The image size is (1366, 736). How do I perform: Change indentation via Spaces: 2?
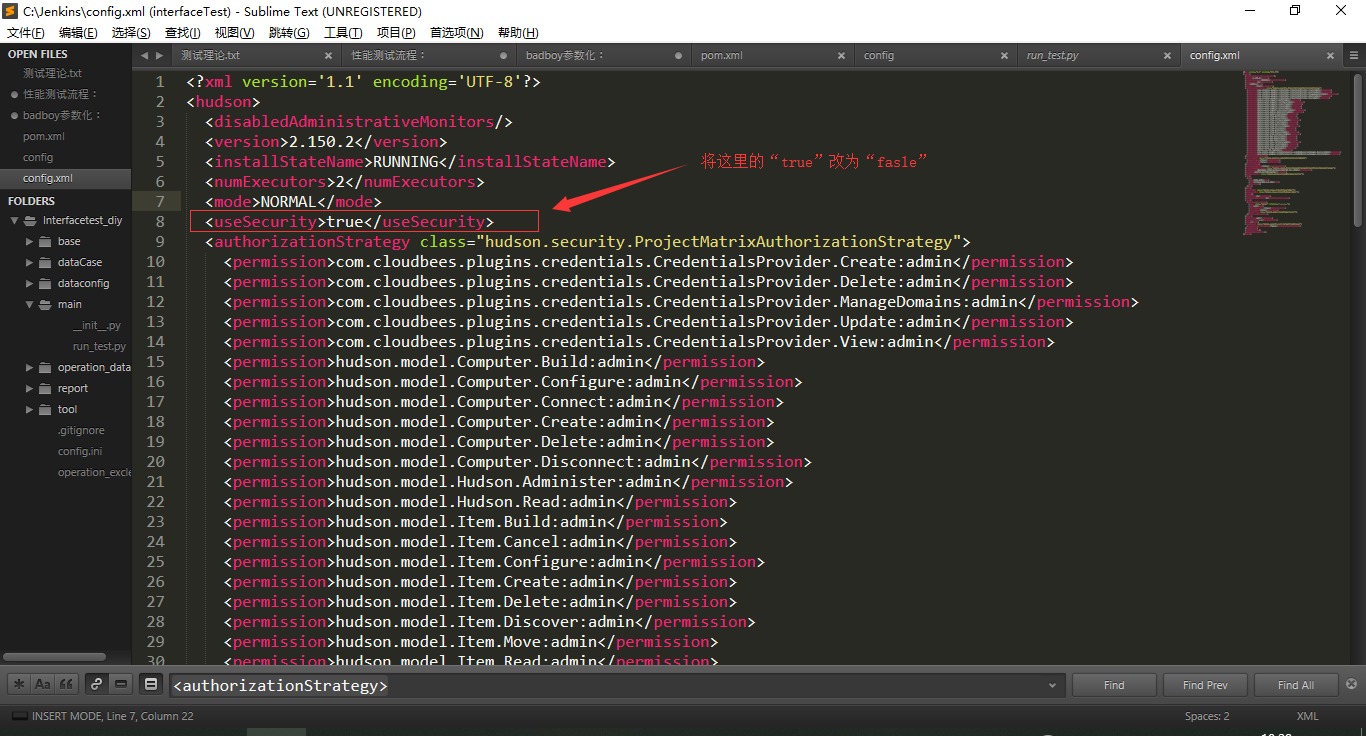1207,716
